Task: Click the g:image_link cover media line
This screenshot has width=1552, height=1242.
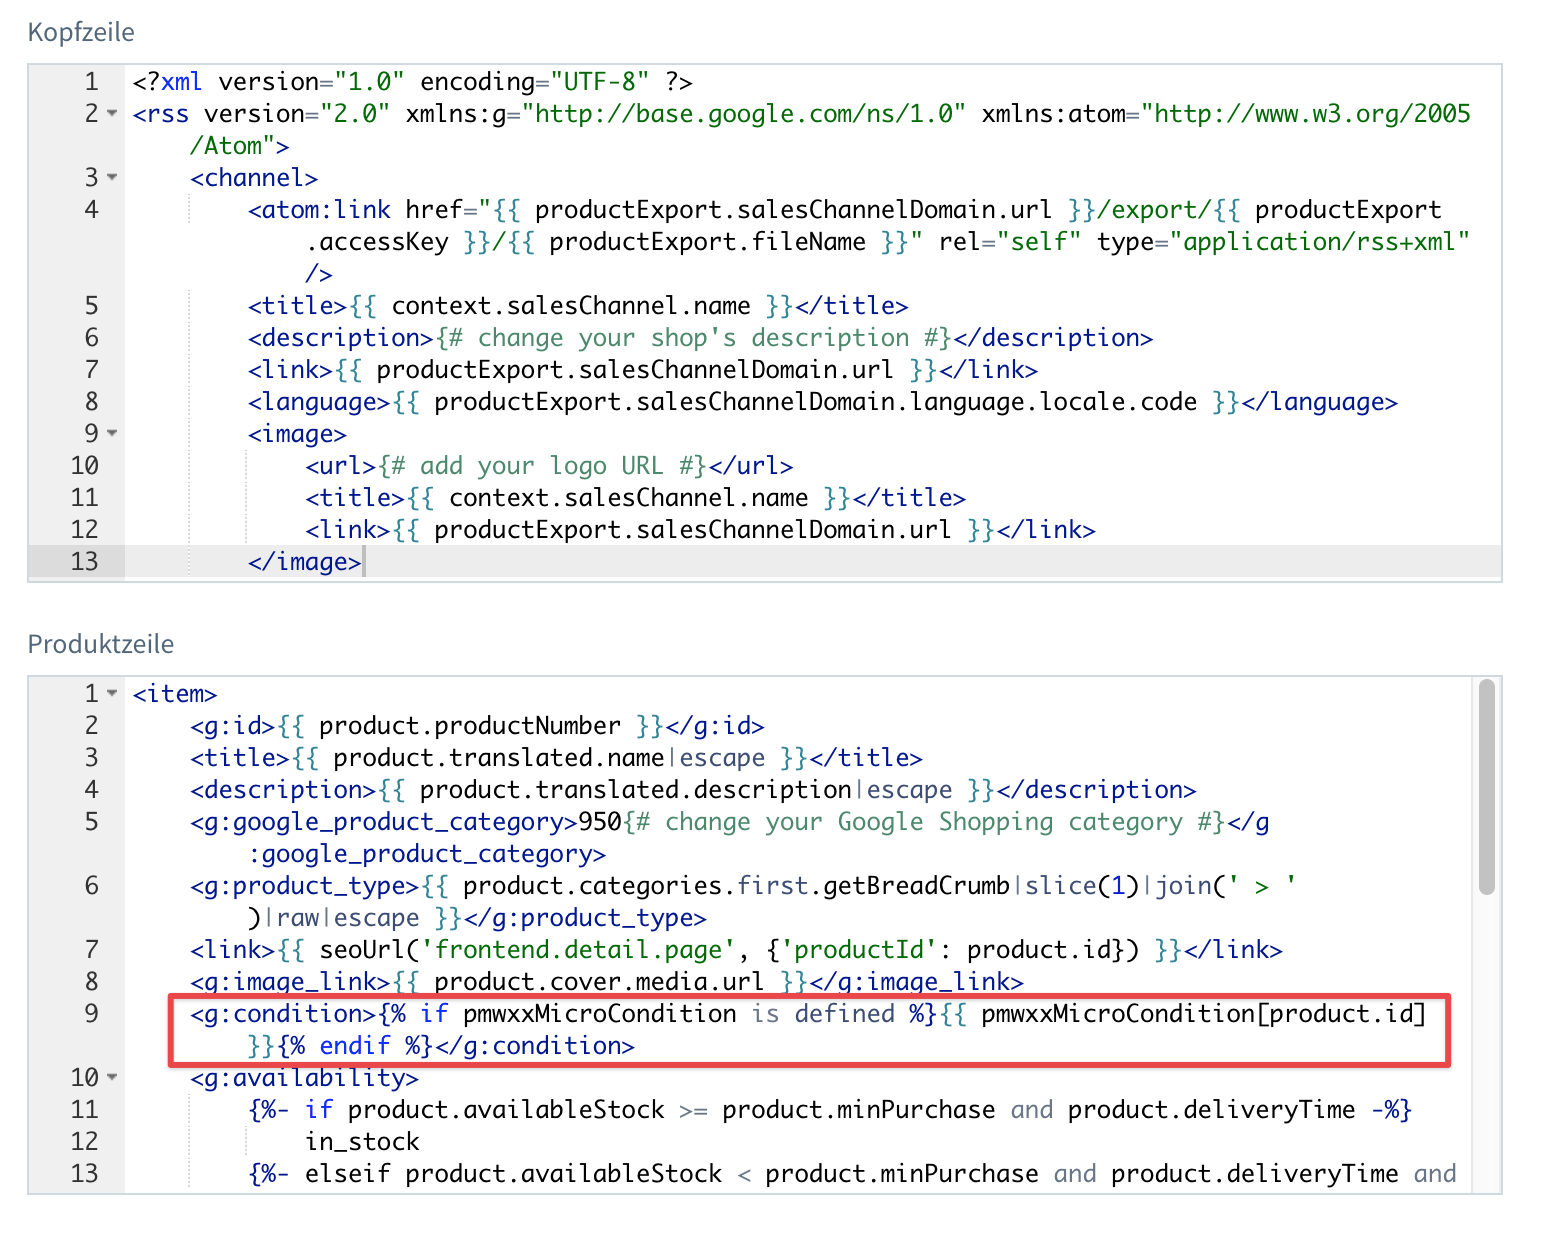Action: (606, 982)
